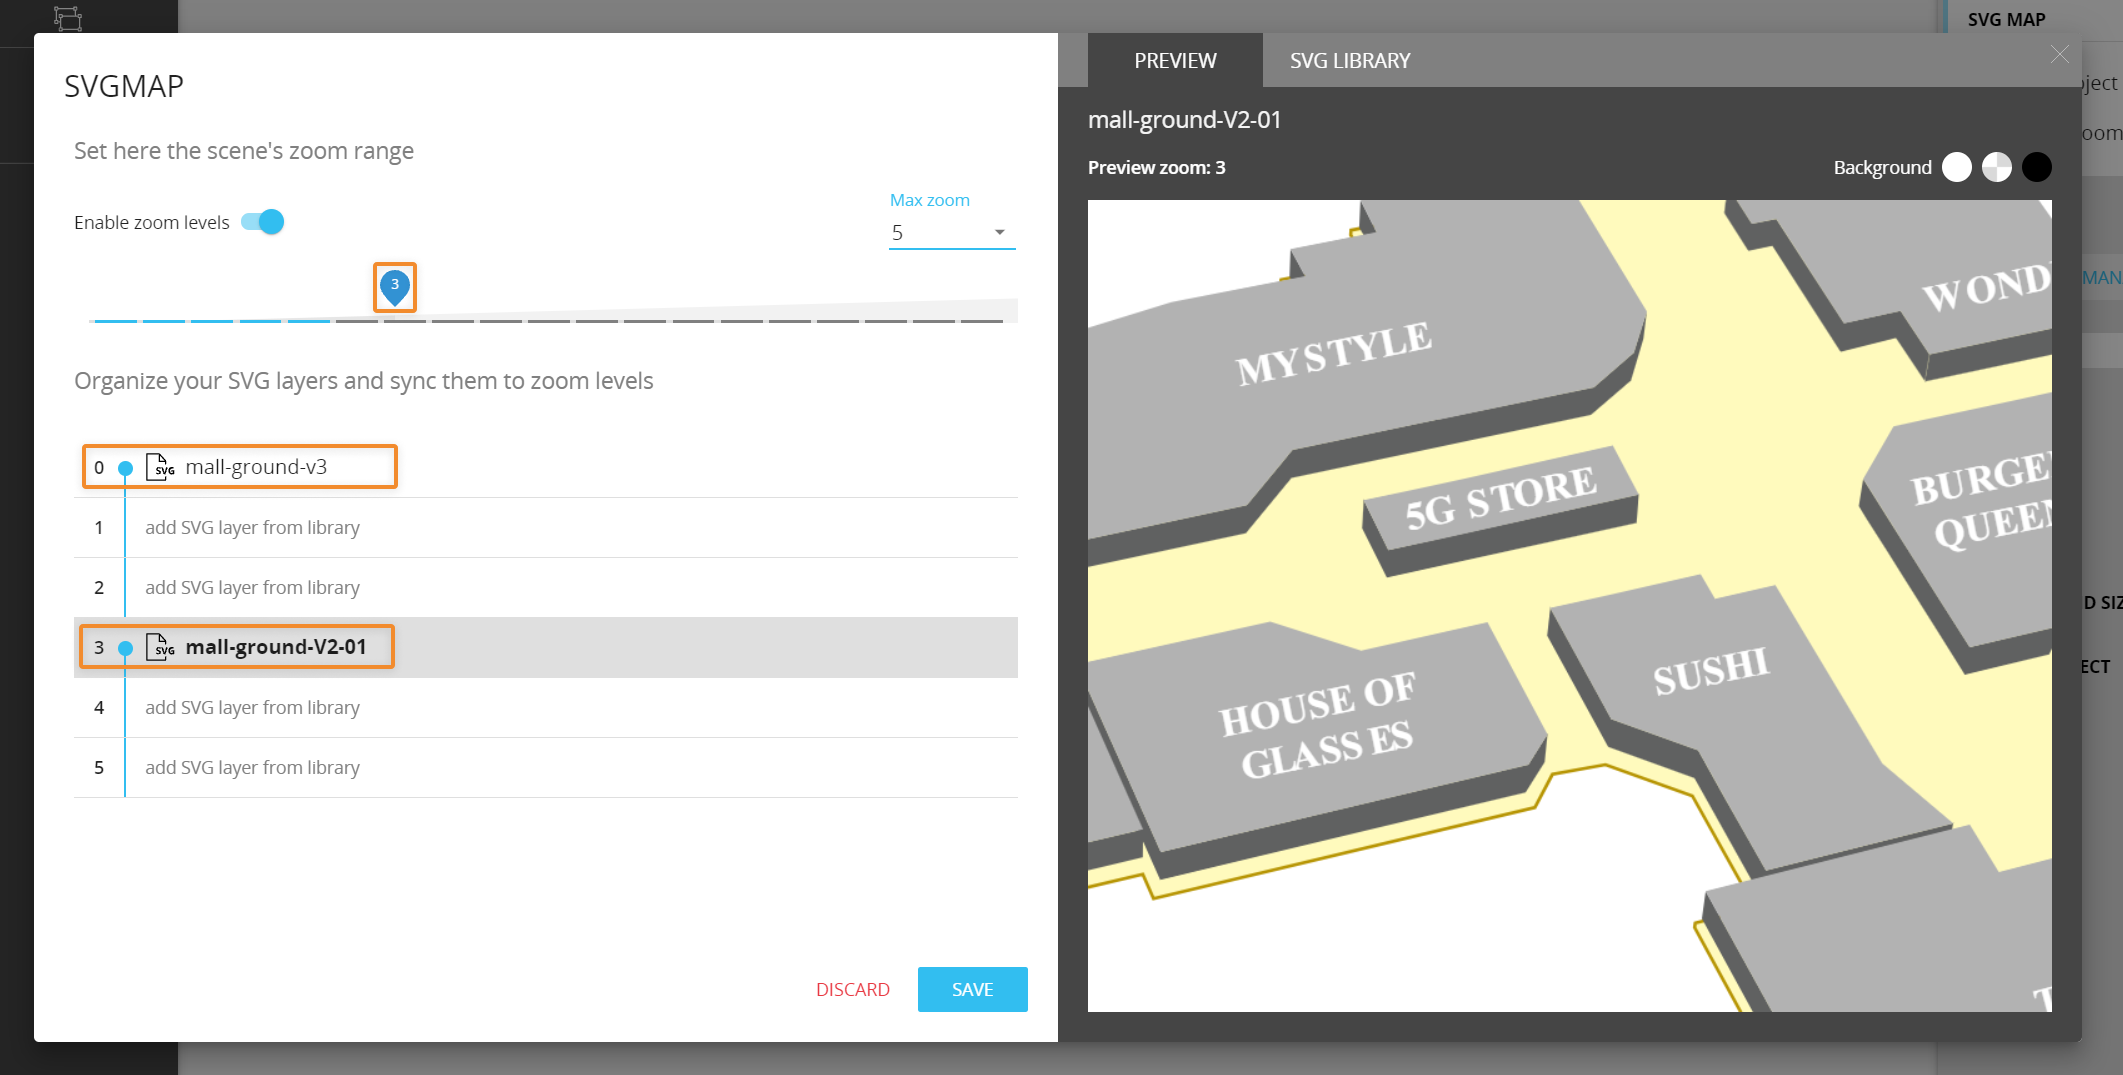Add SVG layer from library at level 1
Image resolution: width=2123 pixels, height=1075 pixels.
(252, 528)
